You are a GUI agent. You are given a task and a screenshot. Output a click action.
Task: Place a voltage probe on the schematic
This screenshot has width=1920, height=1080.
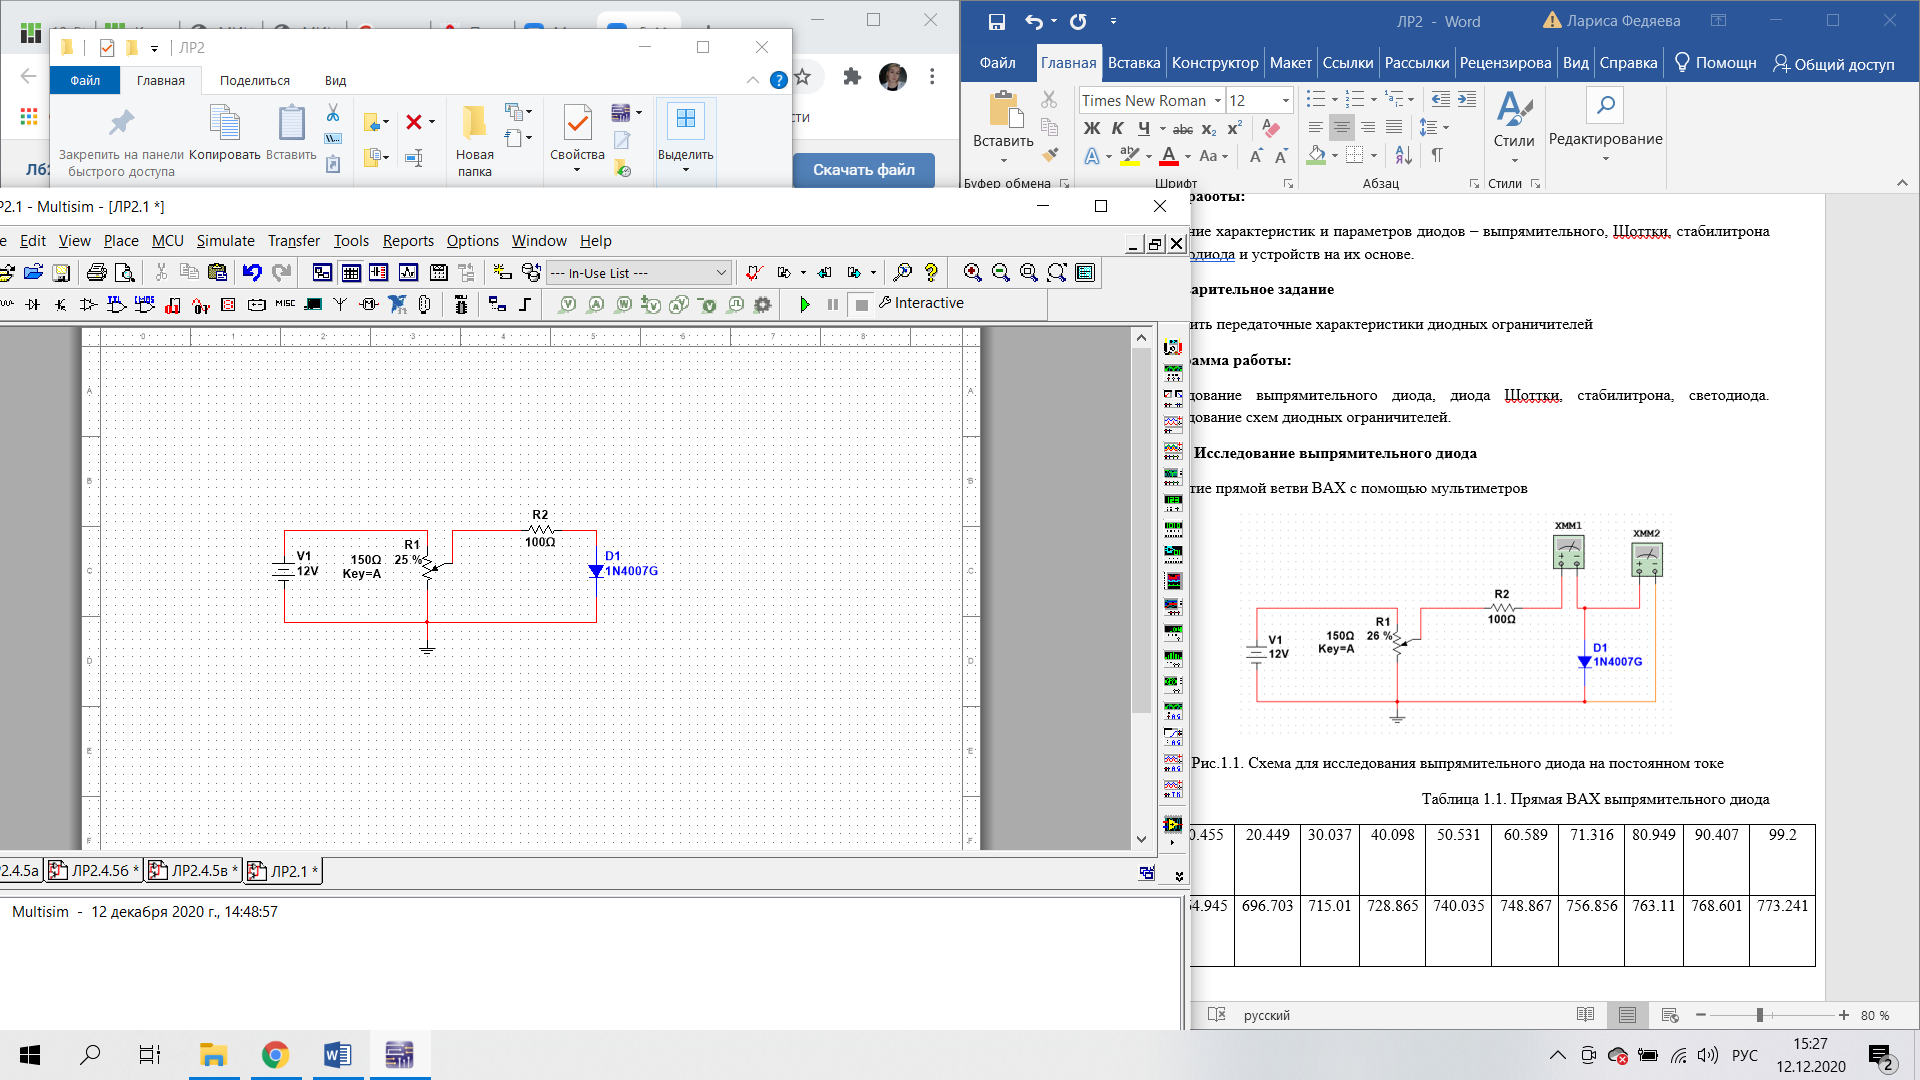pyautogui.click(x=567, y=304)
